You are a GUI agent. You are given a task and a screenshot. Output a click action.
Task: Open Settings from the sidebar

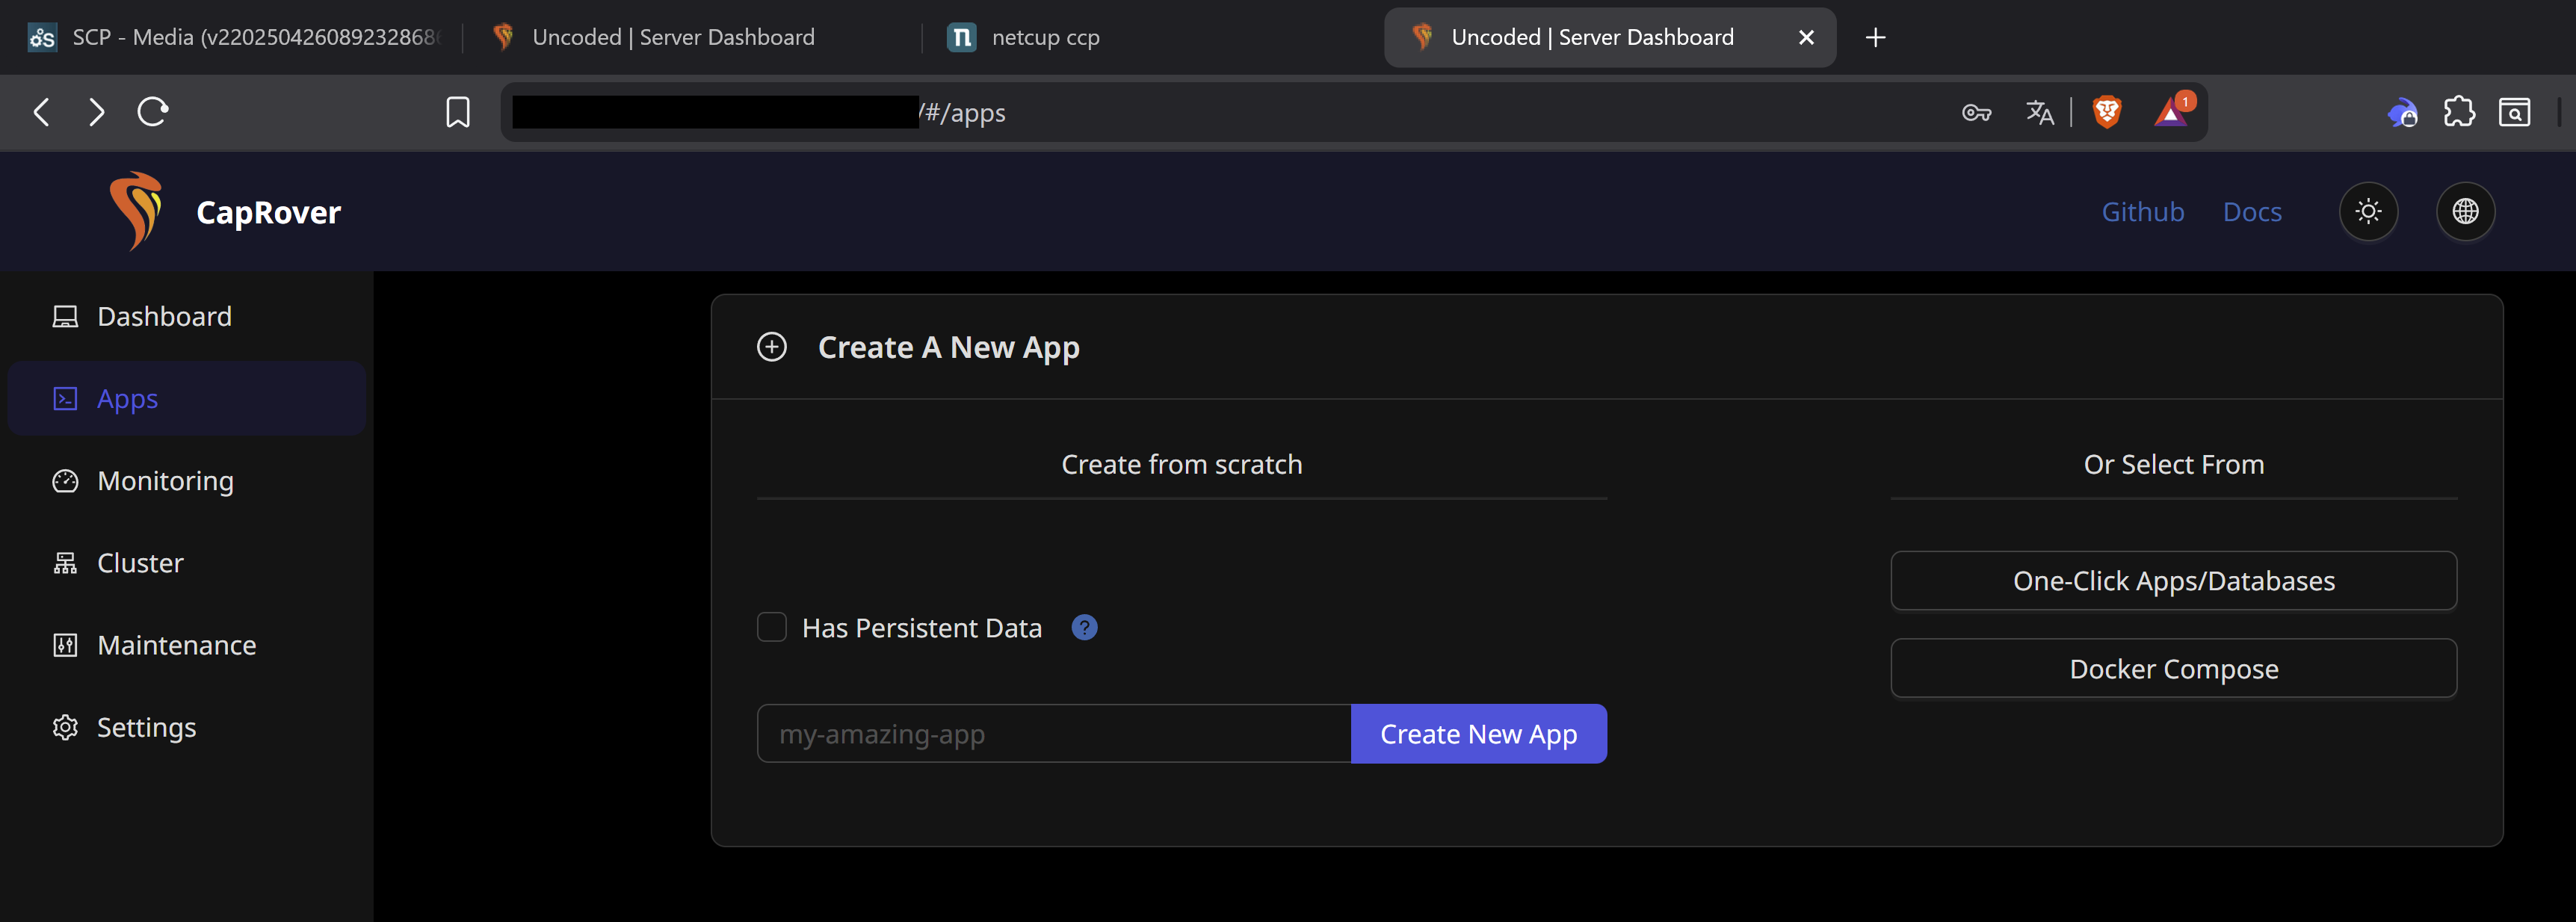(x=146, y=727)
